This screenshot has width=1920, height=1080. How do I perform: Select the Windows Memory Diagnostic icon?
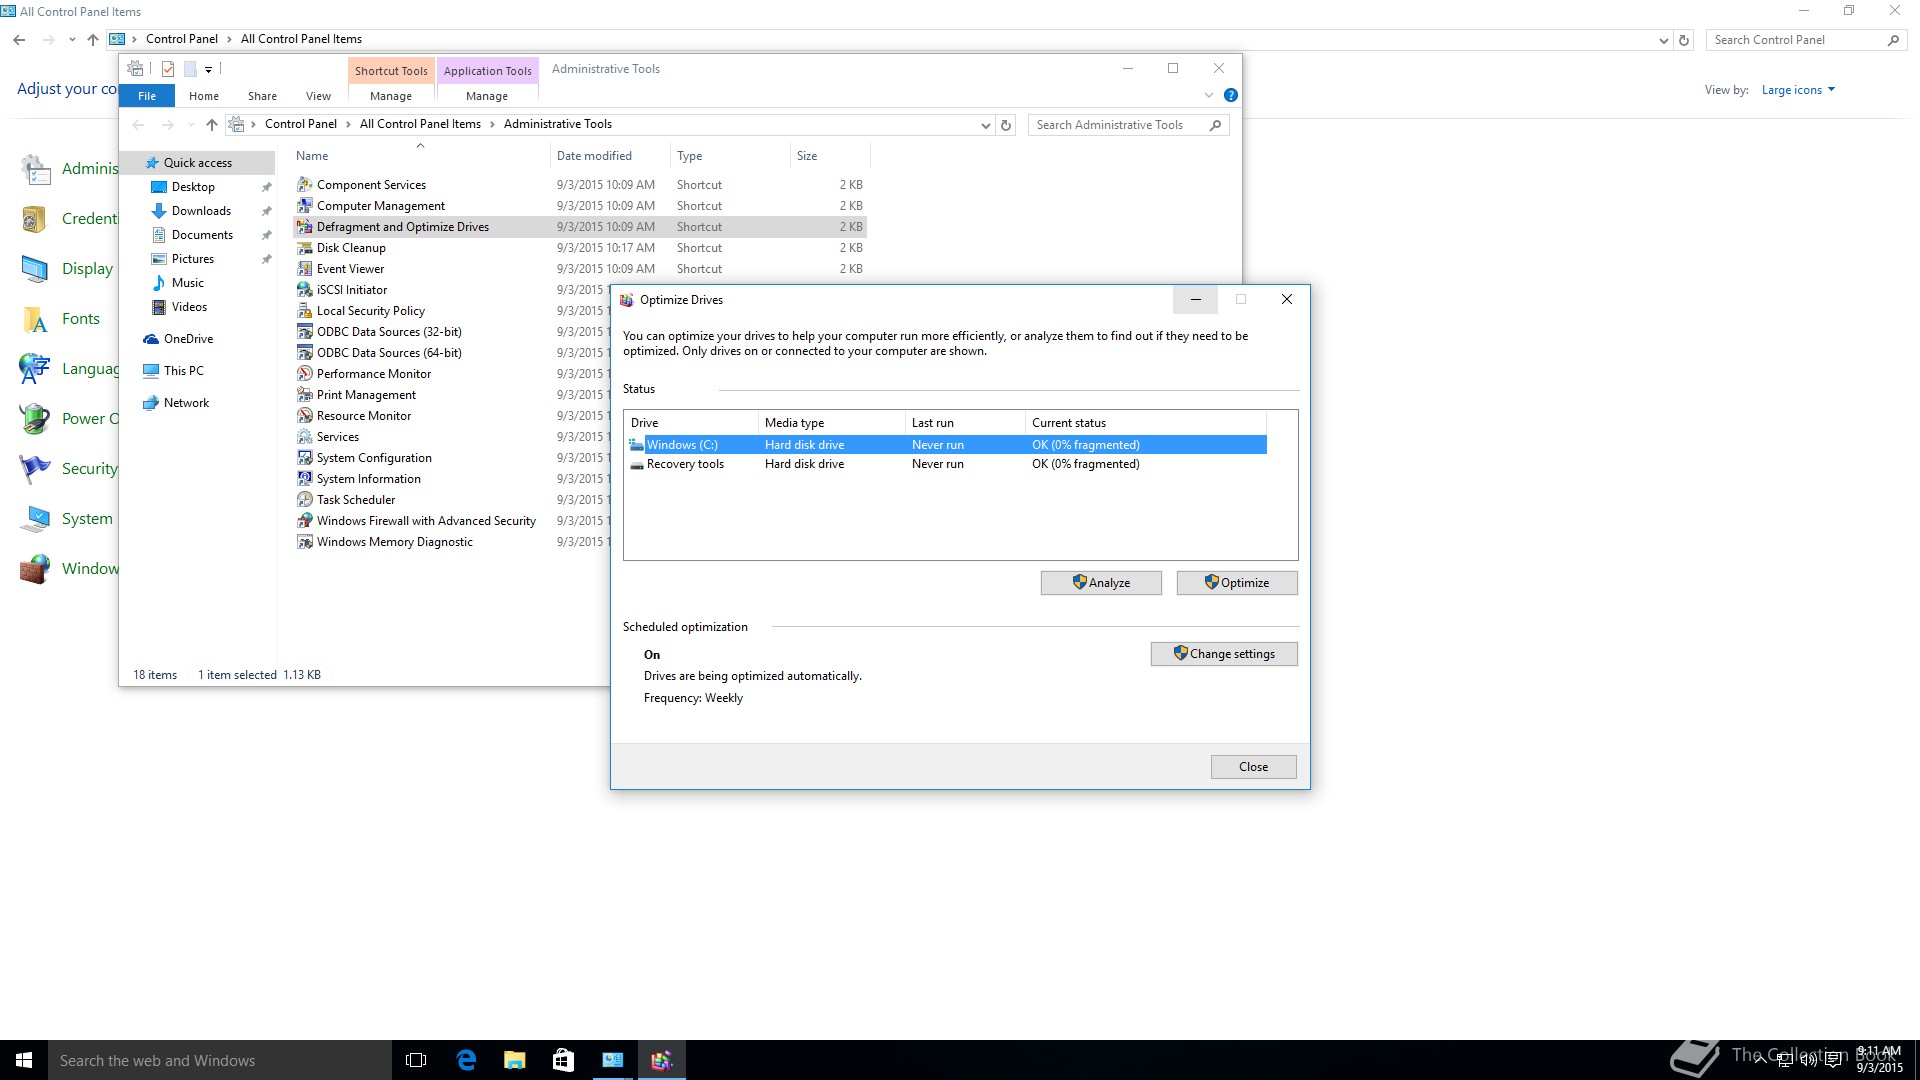305,542
